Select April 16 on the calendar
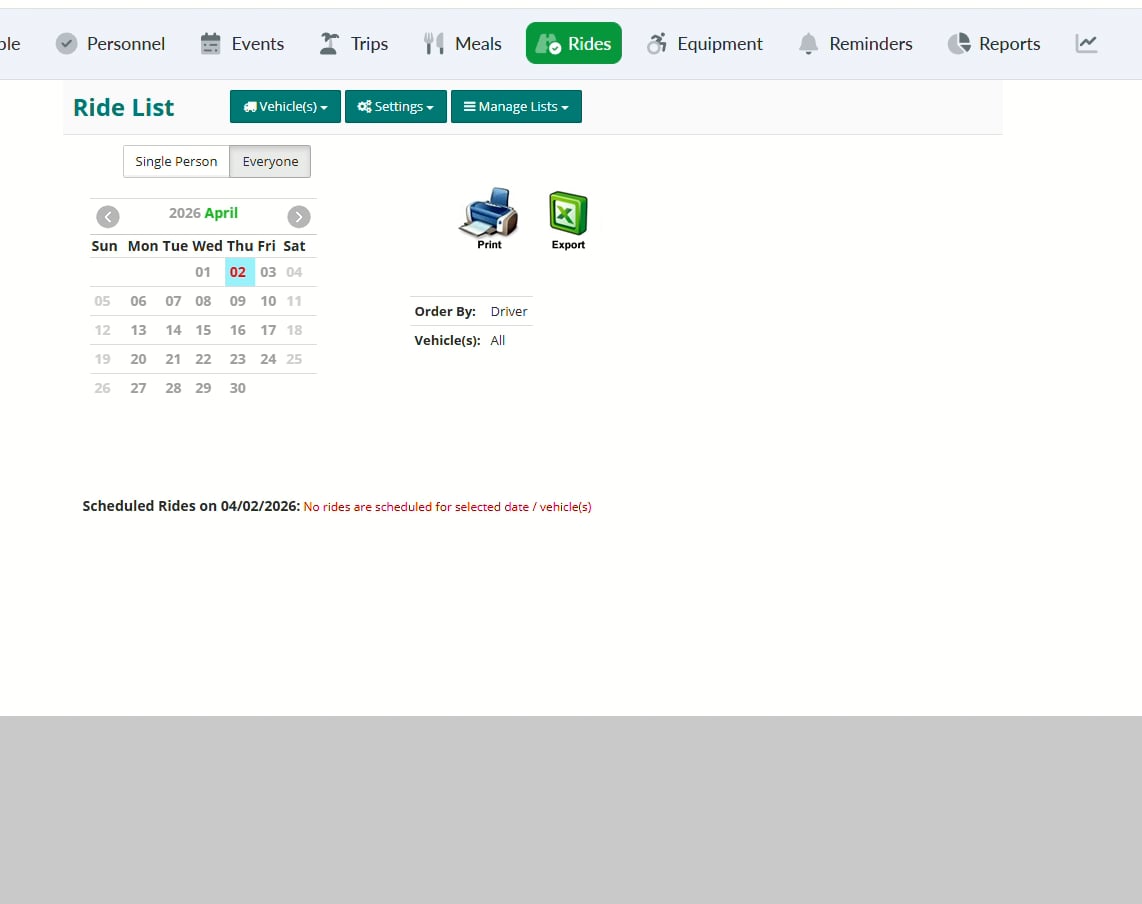 [238, 331]
